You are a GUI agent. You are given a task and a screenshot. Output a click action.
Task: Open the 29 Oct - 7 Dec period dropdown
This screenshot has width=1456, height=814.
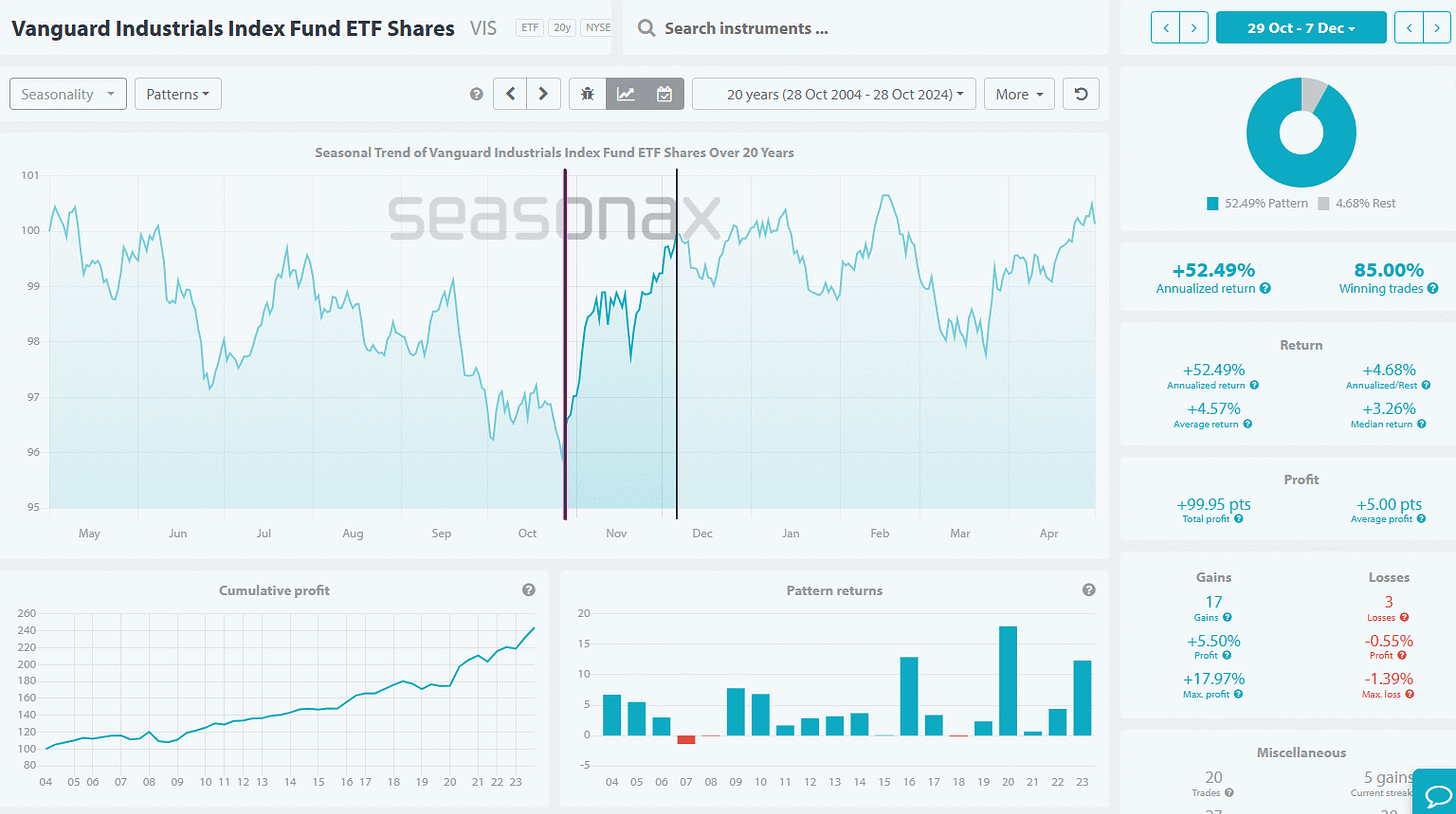pyautogui.click(x=1301, y=28)
